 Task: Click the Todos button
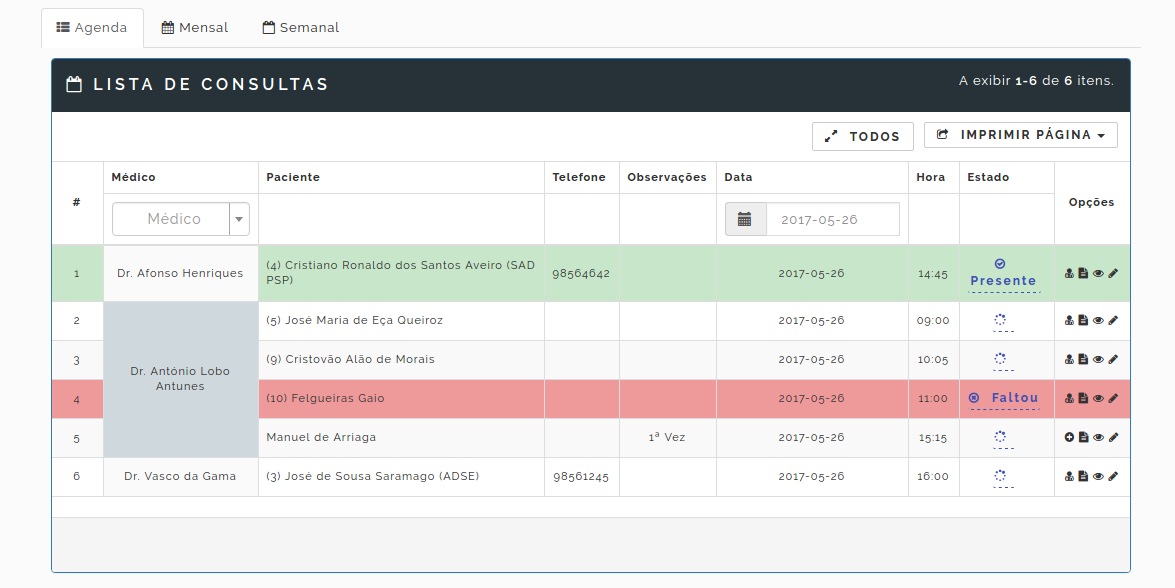click(x=862, y=136)
